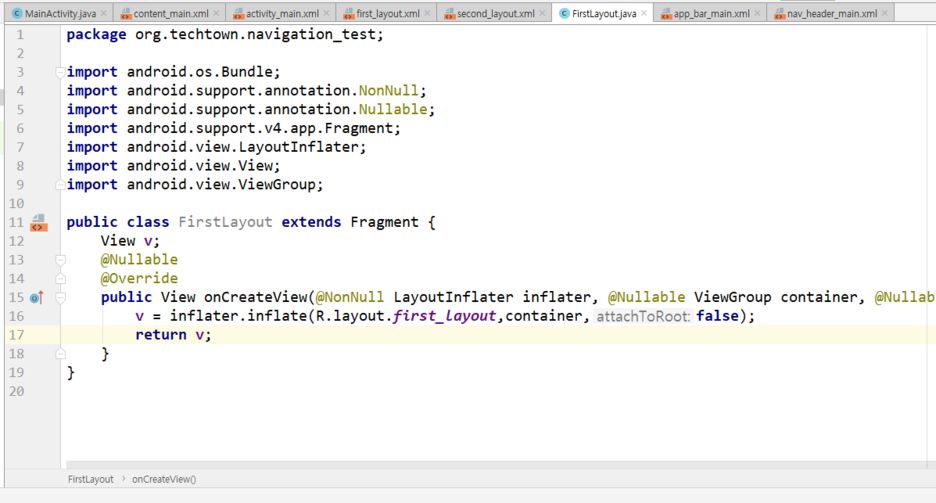936x503 pixels.
Task: Close the nav_header_main.xml tab
Action: [885, 13]
